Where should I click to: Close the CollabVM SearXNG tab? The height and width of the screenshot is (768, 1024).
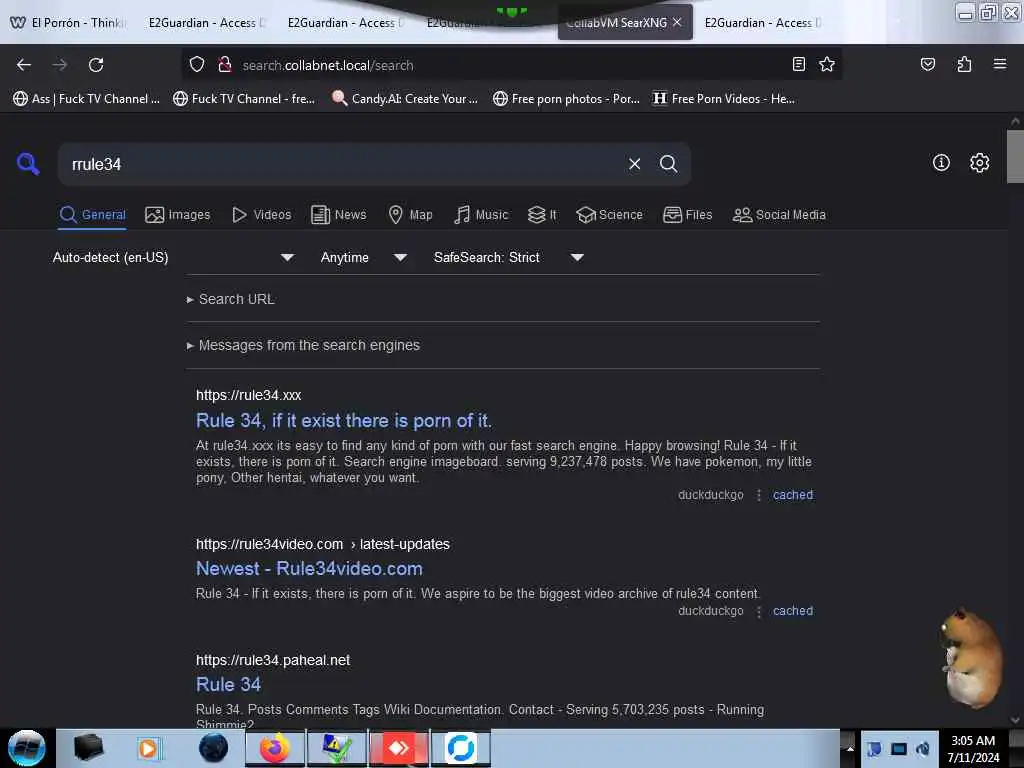tap(677, 23)
